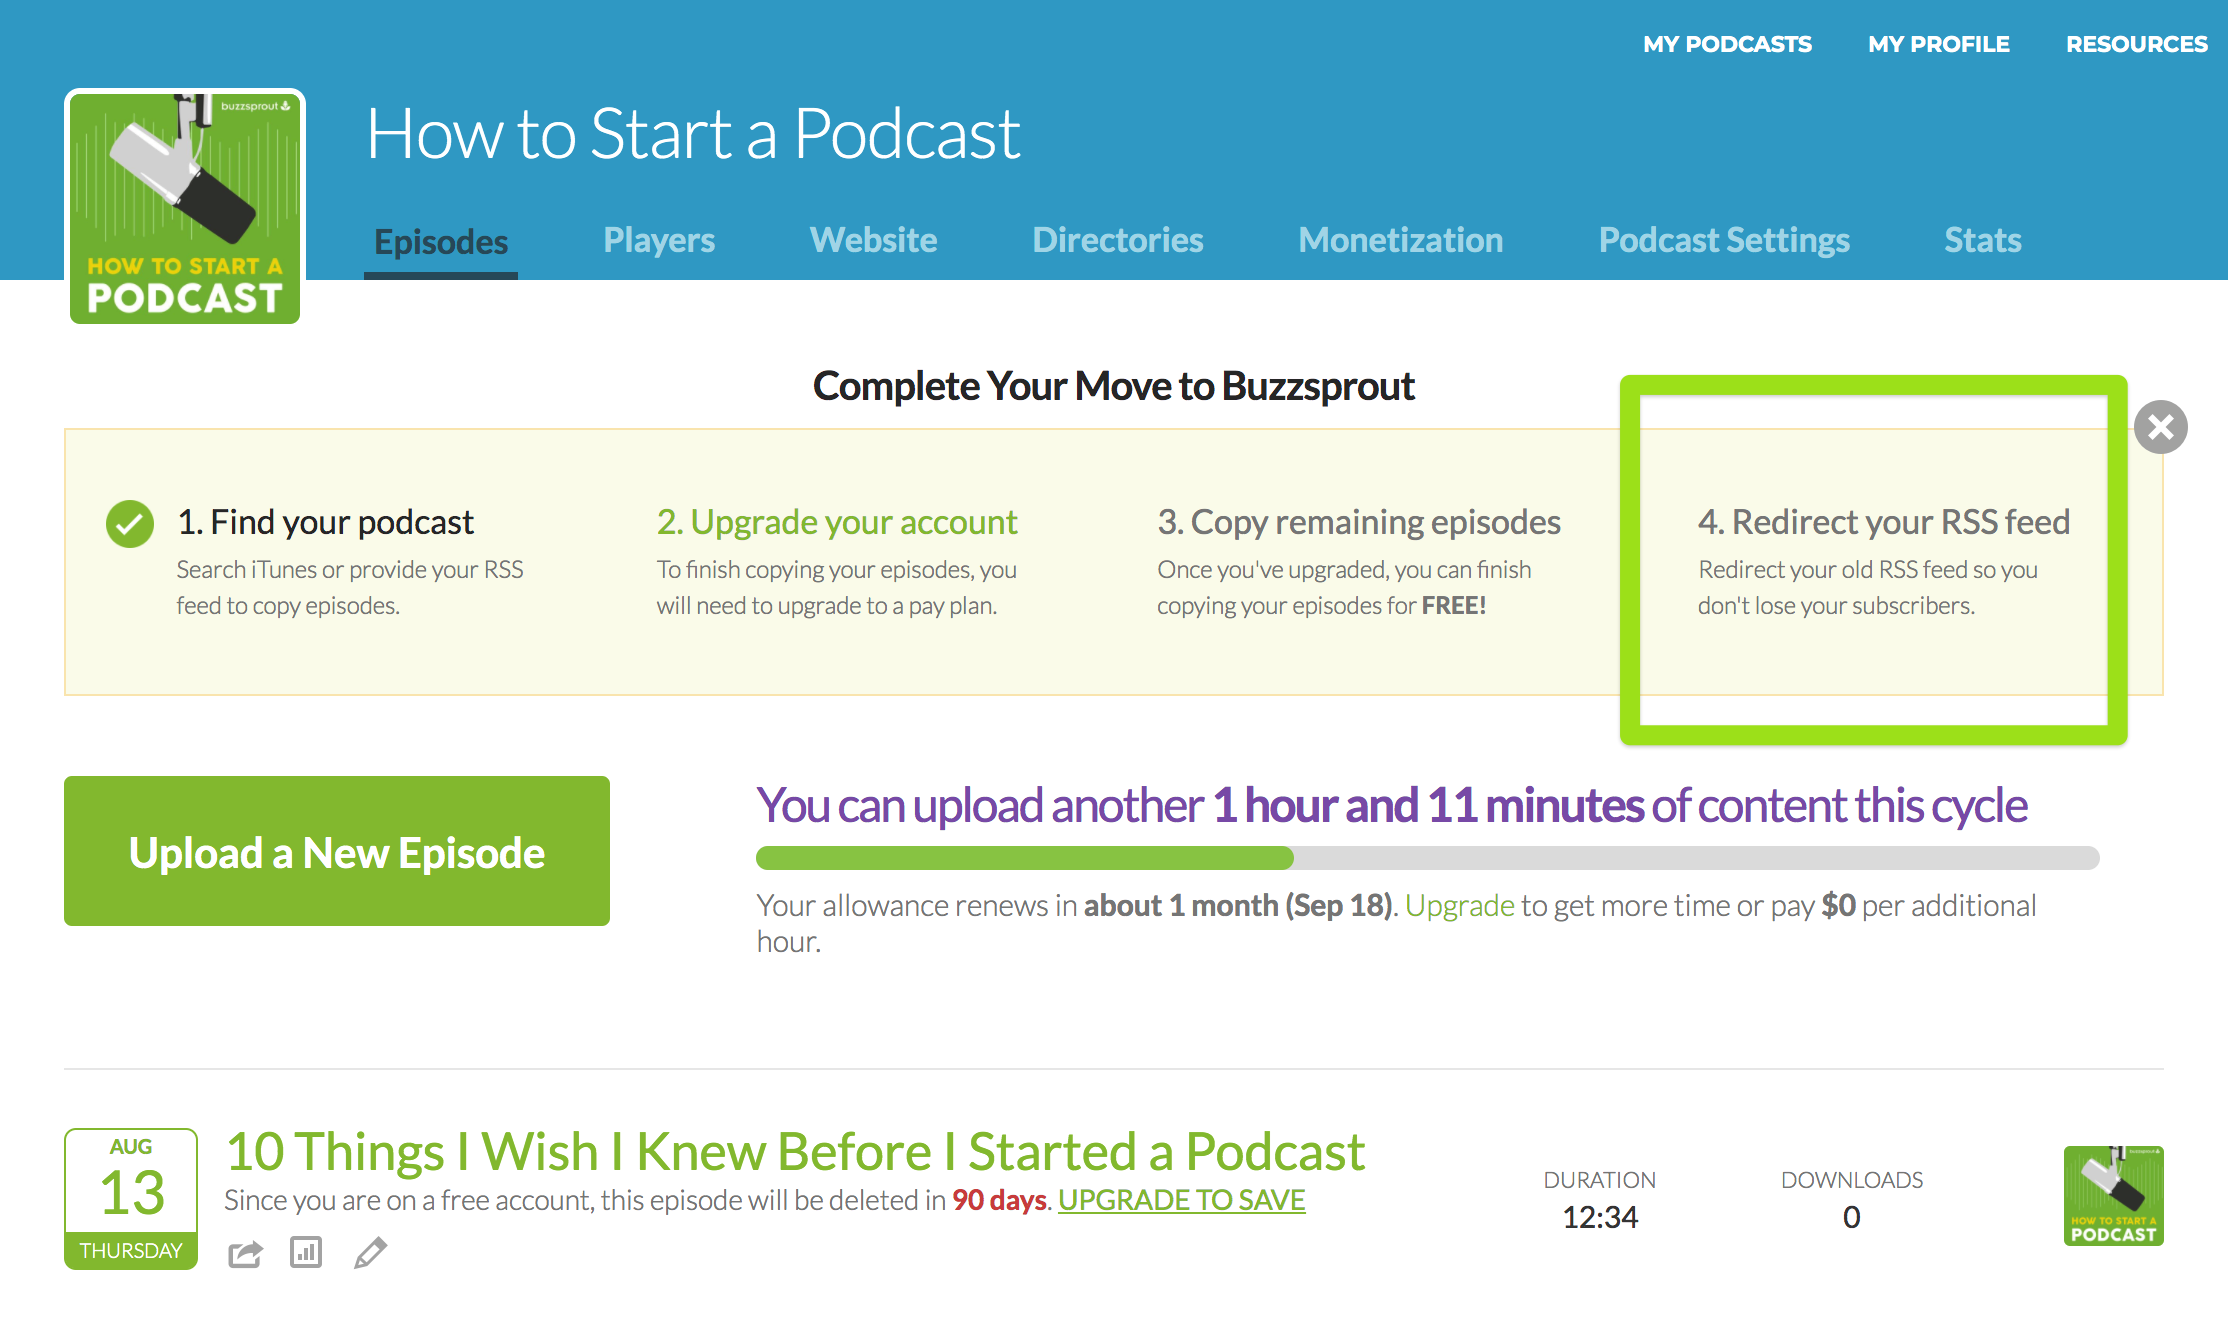Click the green checkmark beside step 1
This screenshot has height=1326, width=2228.
(130, 523)
